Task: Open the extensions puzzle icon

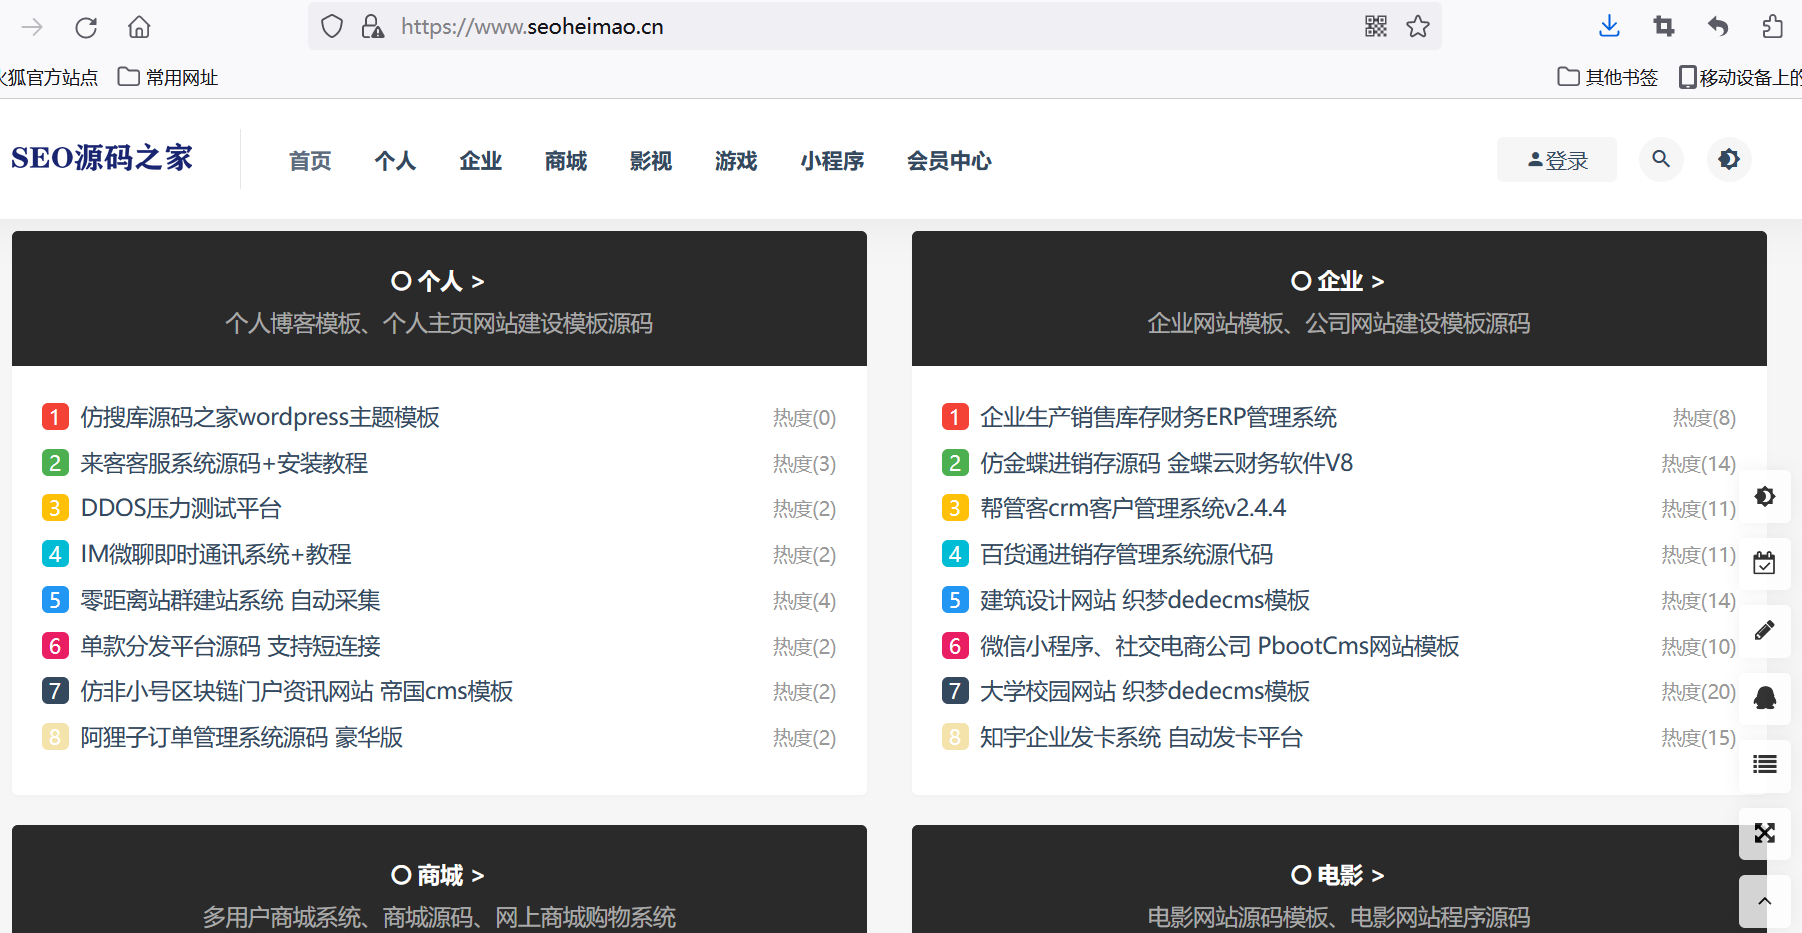Action: coord(1772,27)
